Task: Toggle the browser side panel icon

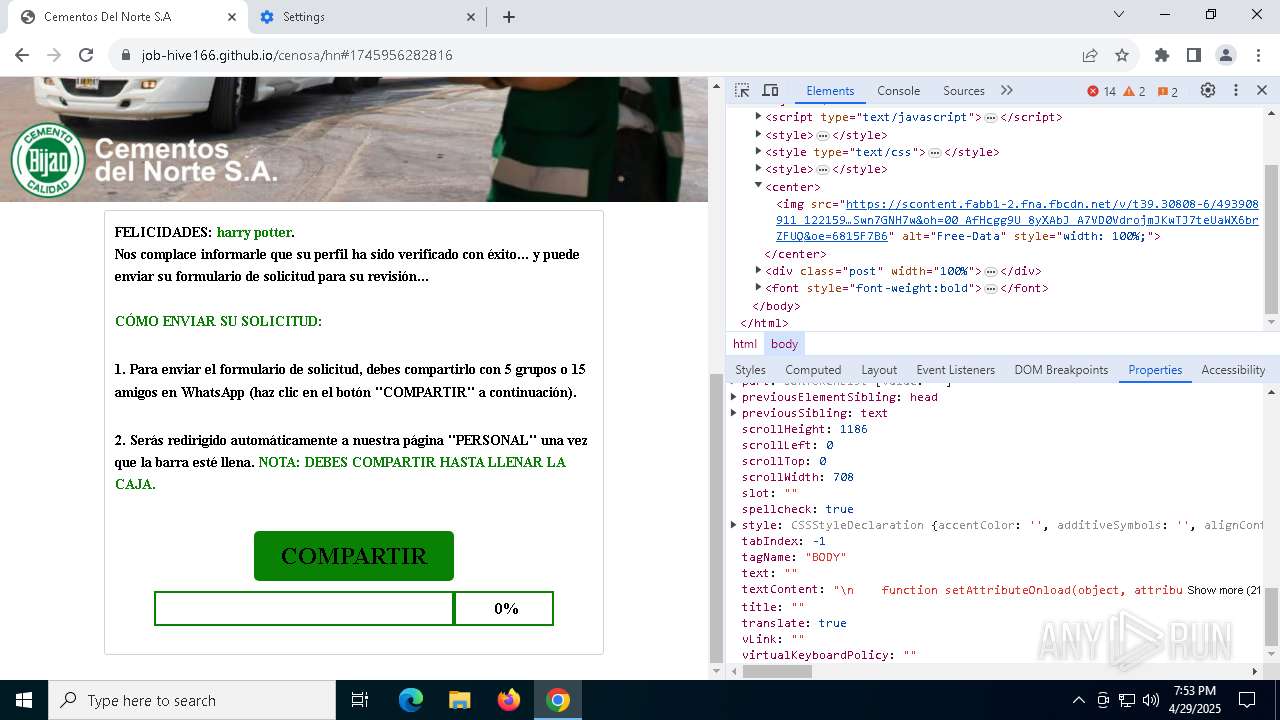Action: tap(1194, 55)
